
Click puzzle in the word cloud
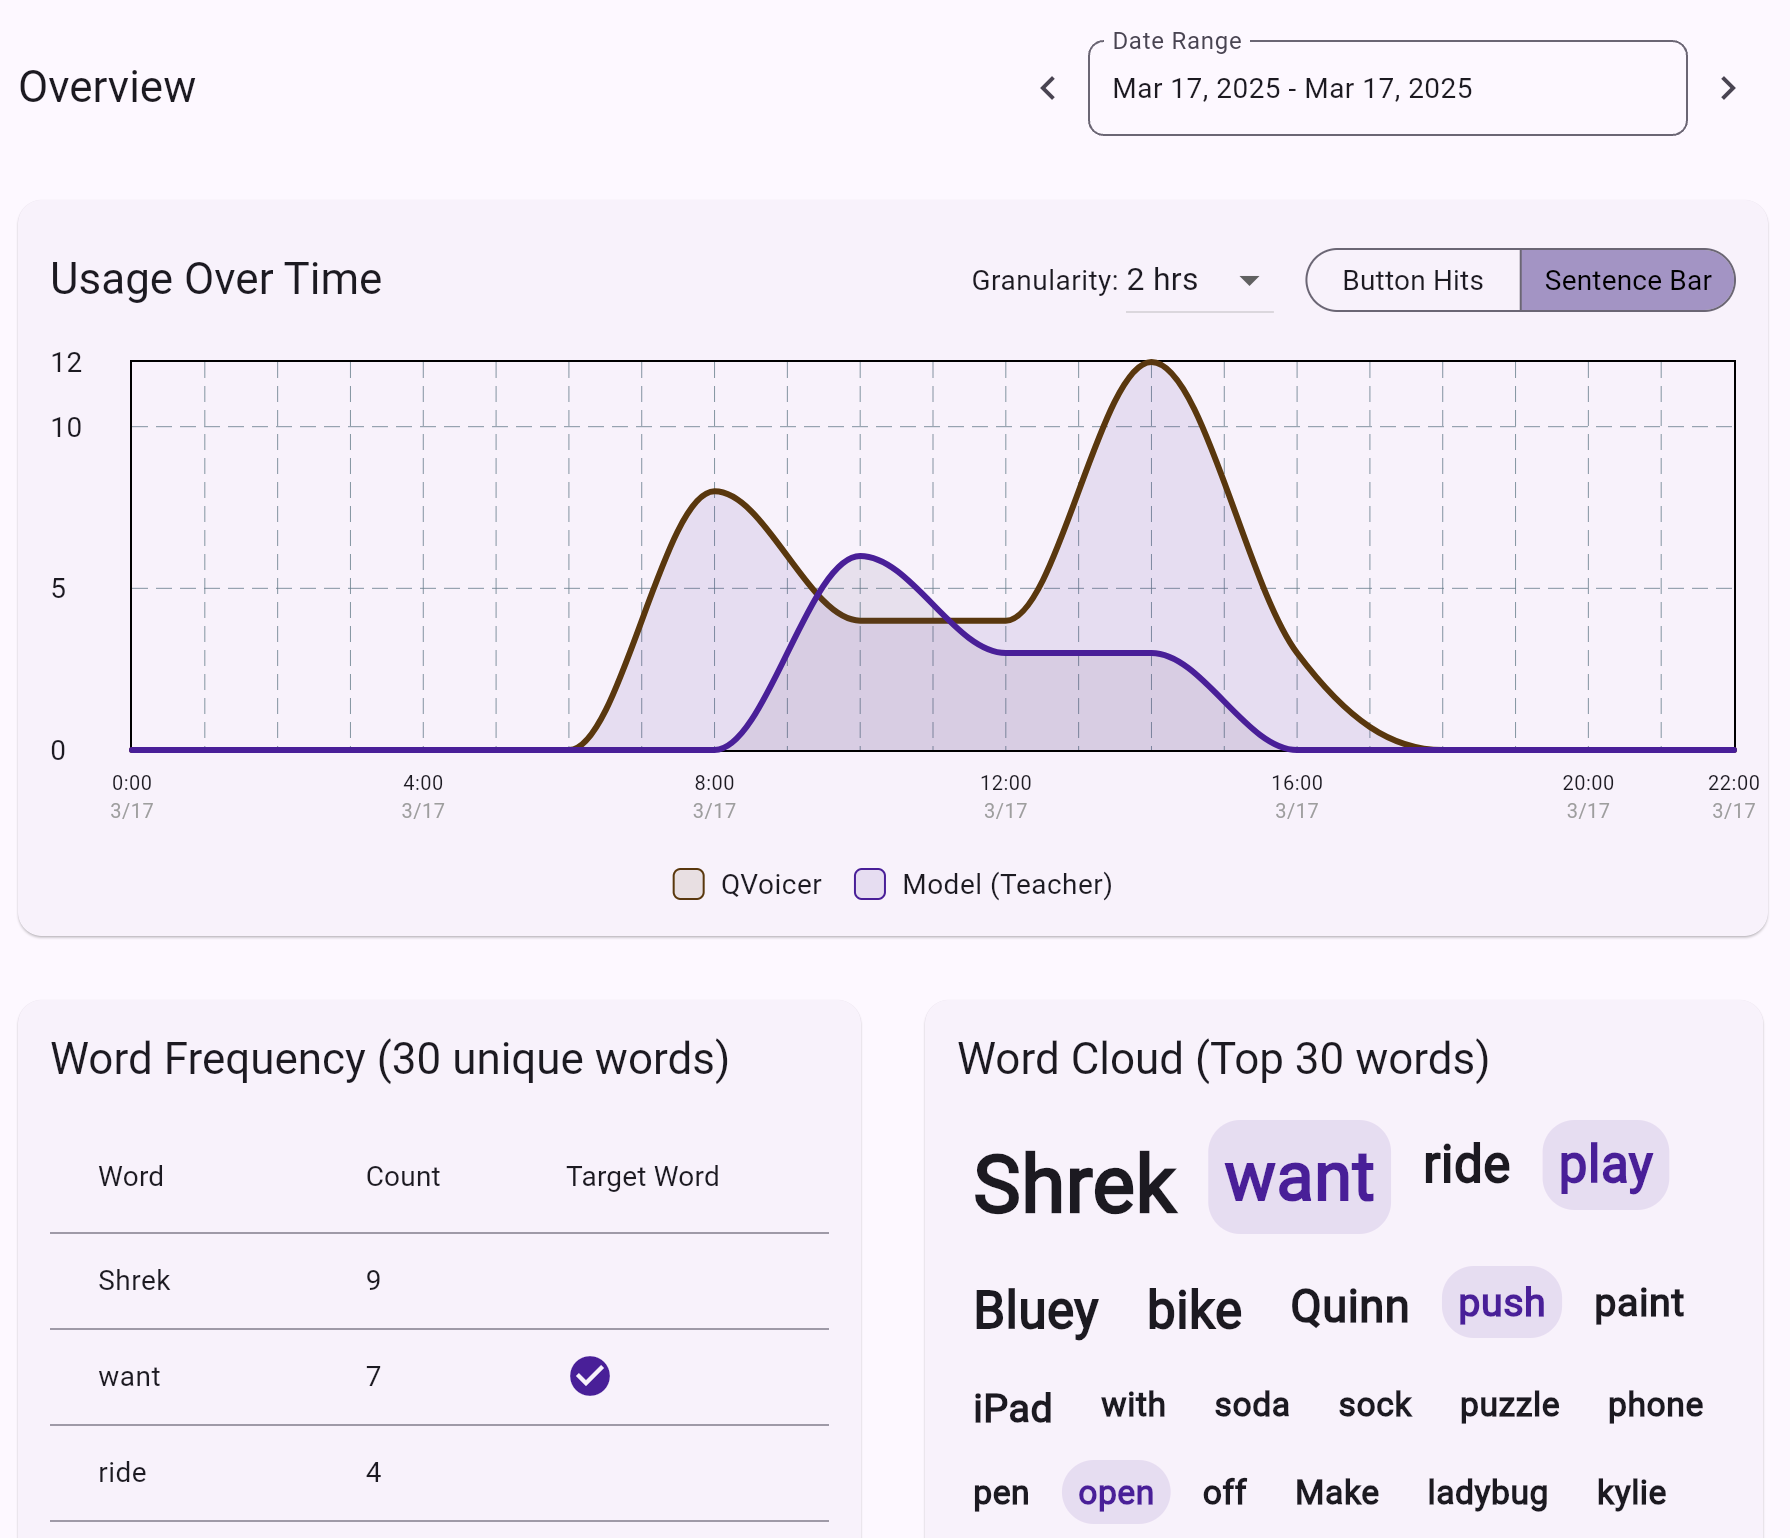(x=1509, y=1406)
